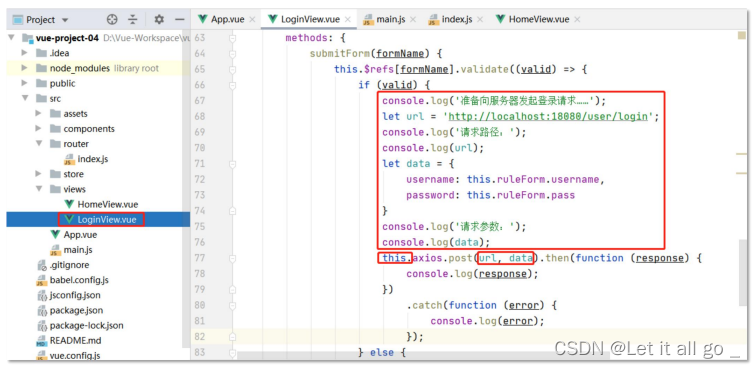The image size is (755, 368).
Task: Collapse the views folder
Action: click(39, 189)
